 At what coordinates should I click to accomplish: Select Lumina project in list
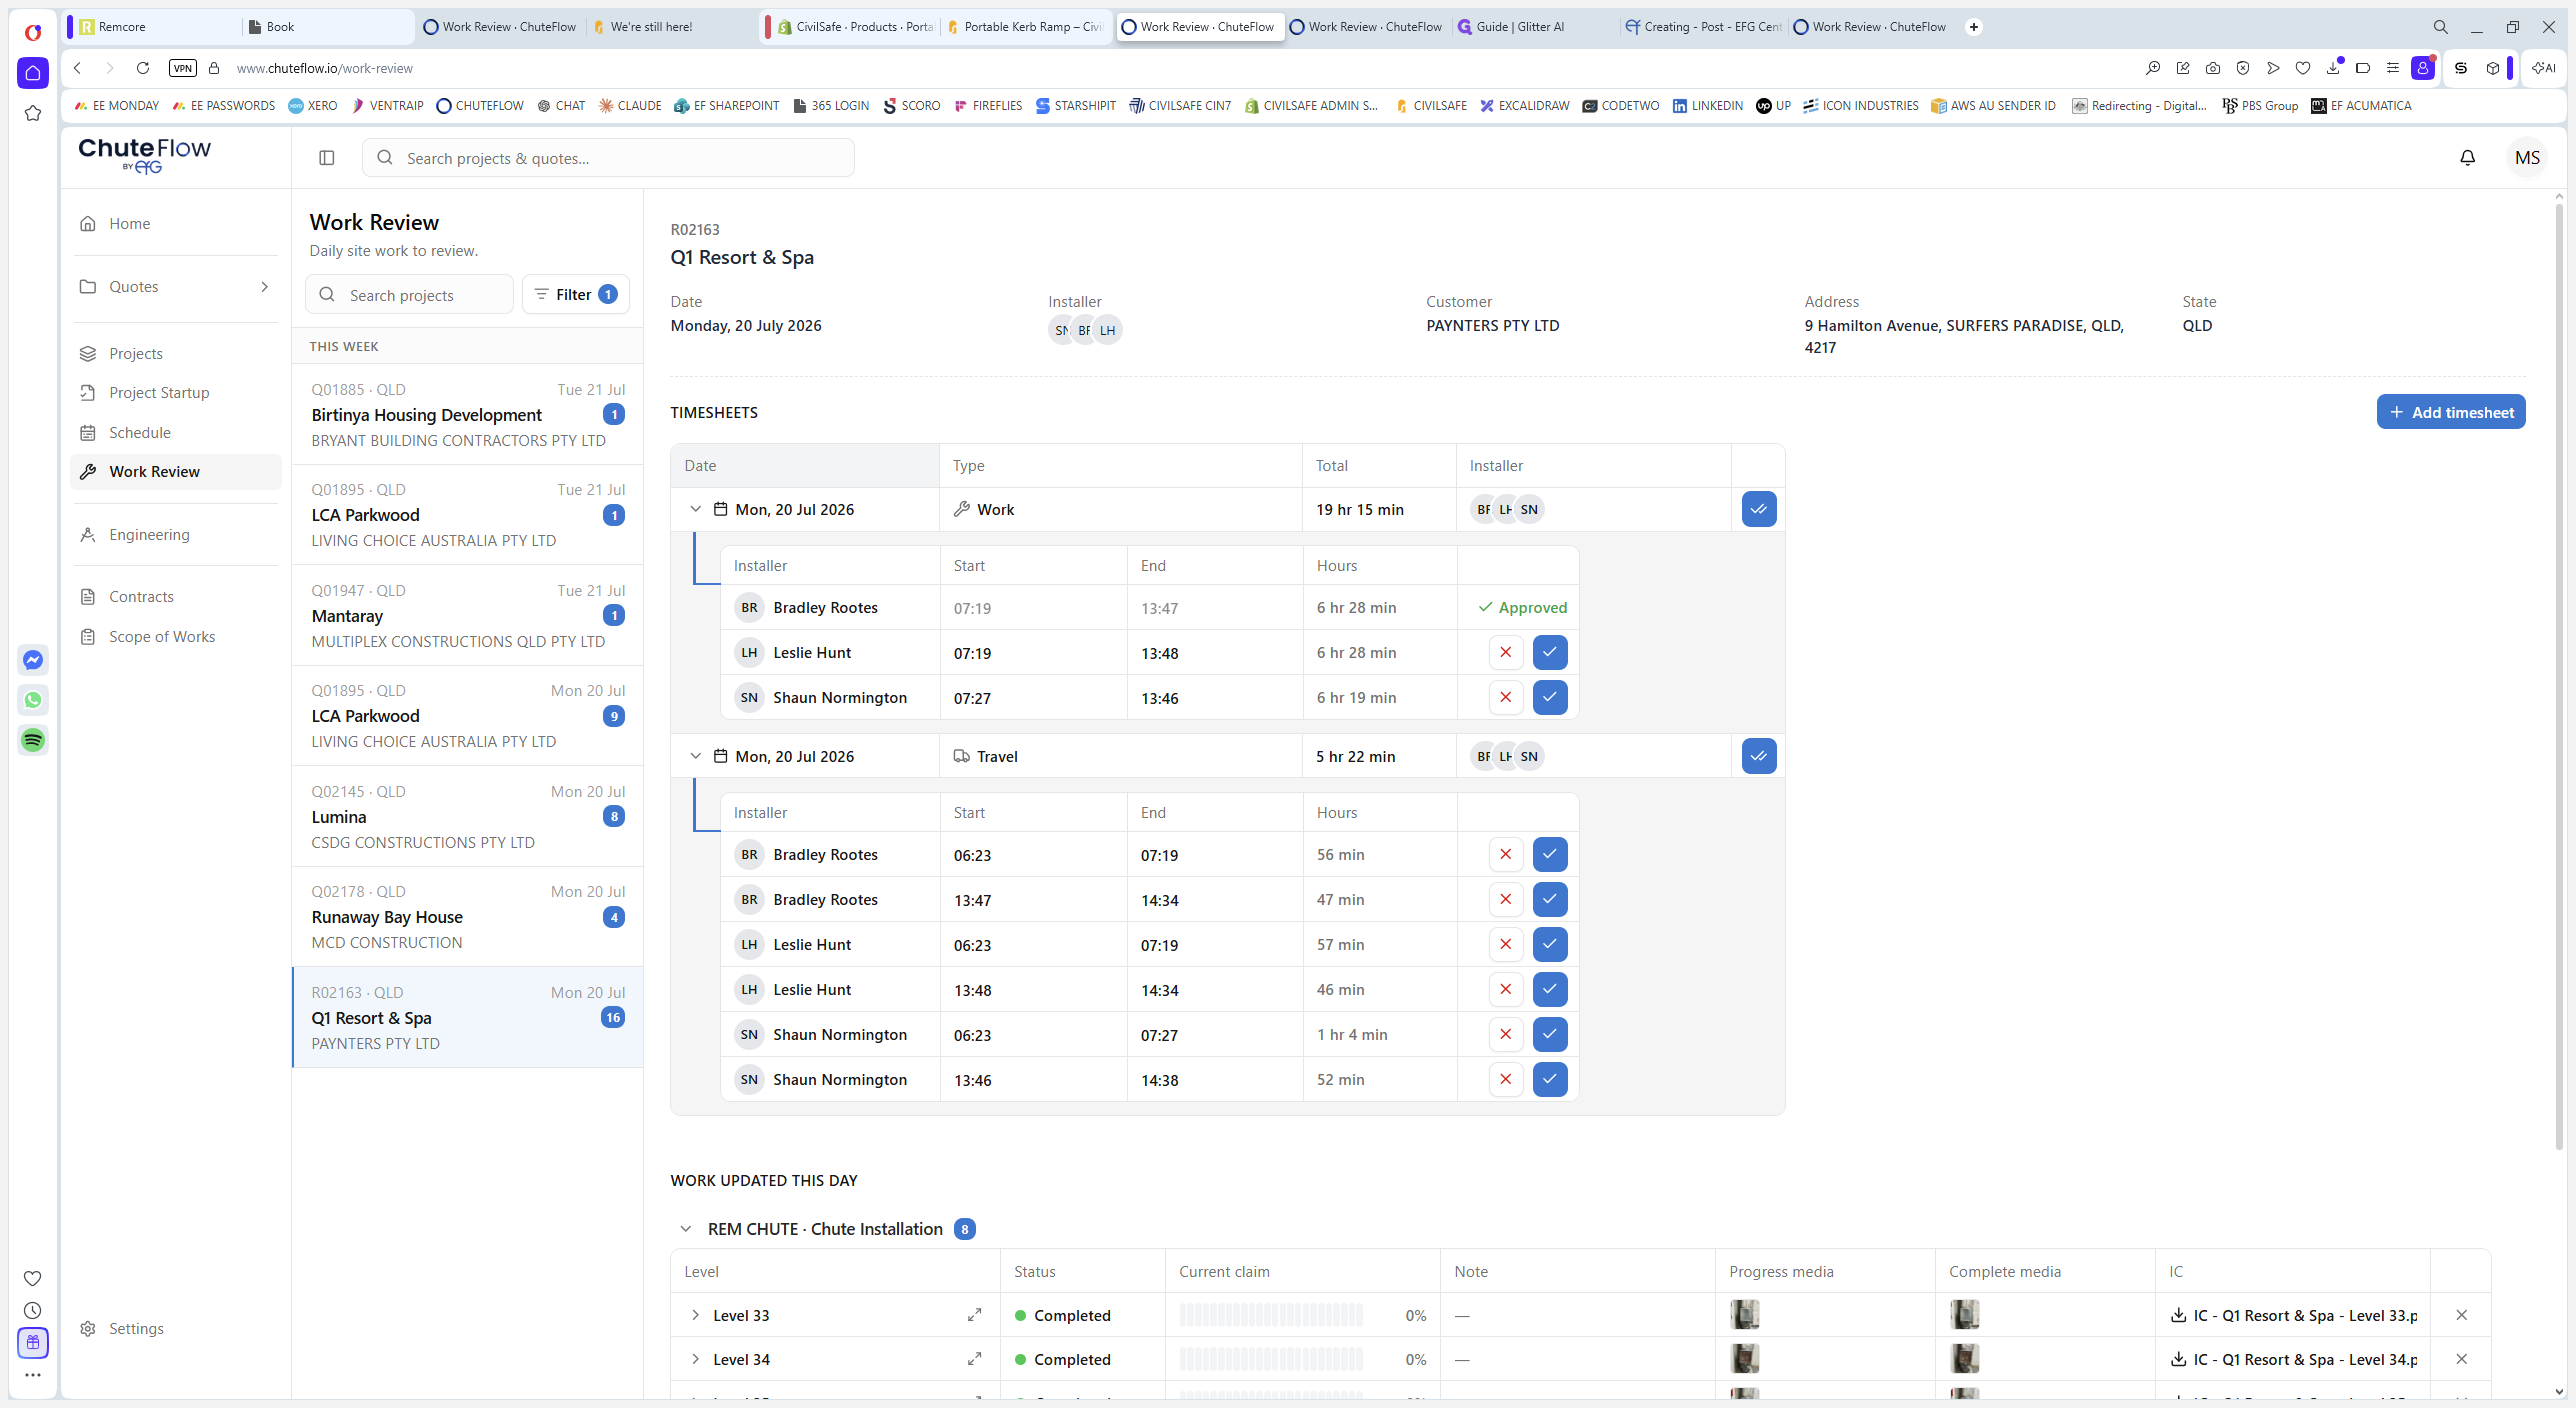click(467, 816)
